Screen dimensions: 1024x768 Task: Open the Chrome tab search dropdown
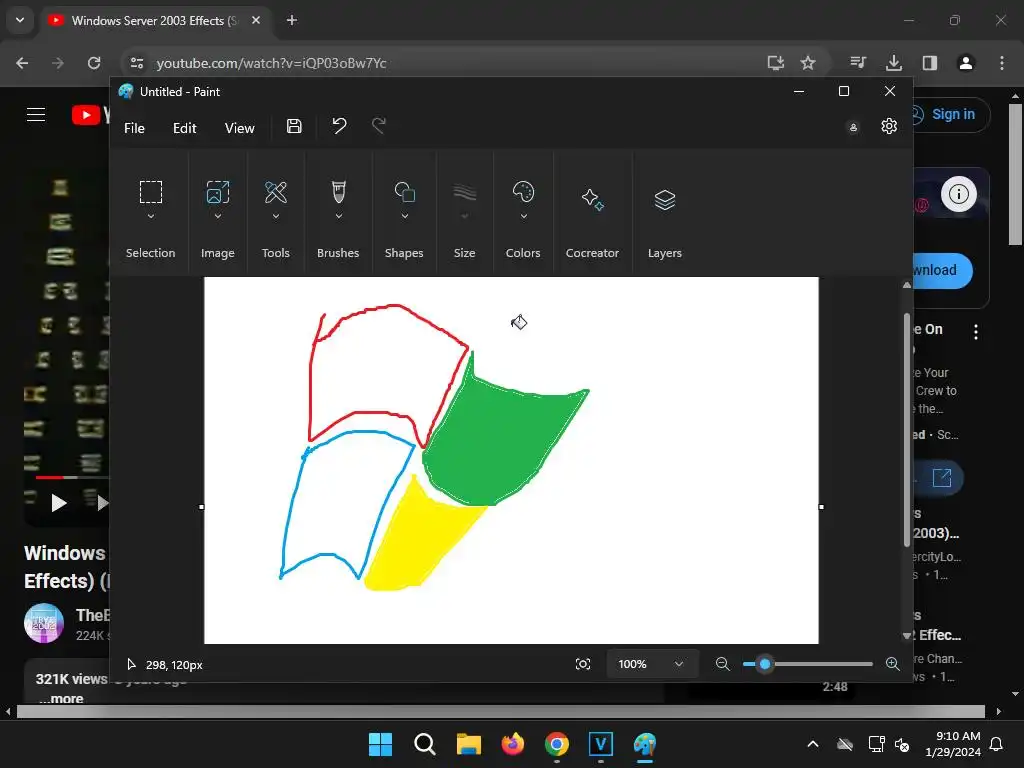click(x=20, y=20)
